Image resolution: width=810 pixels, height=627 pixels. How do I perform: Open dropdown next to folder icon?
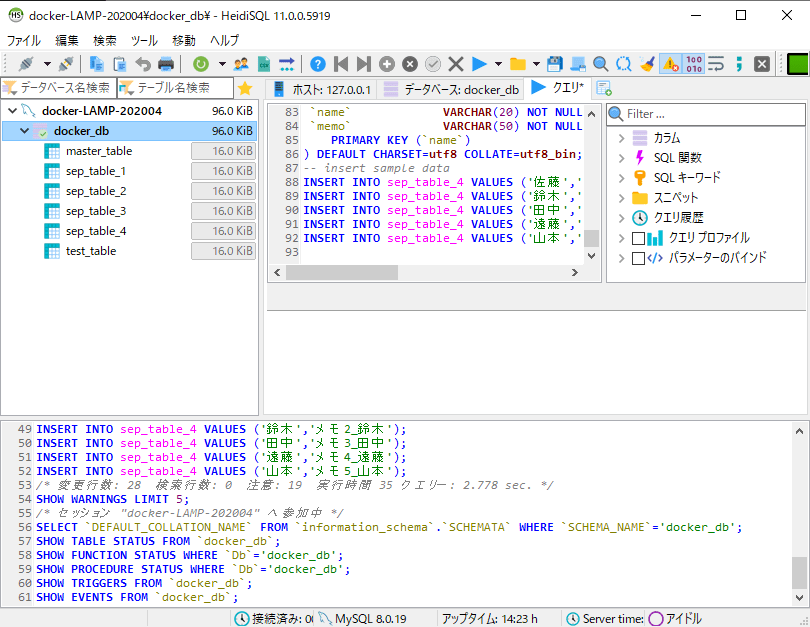[536, 64]
